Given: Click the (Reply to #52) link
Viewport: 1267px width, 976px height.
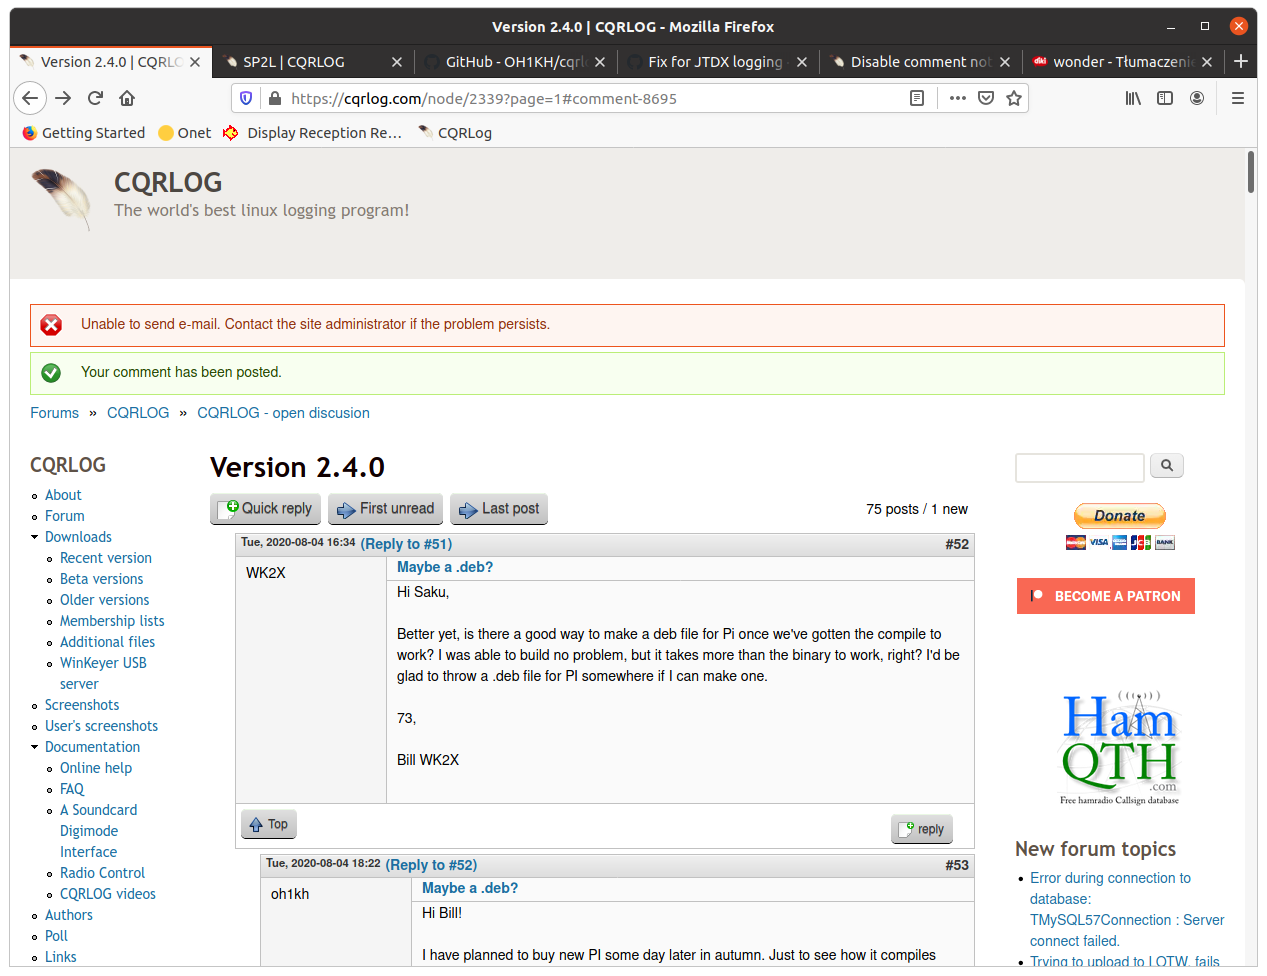Looking at the screenshot, I should [x=431, y=865].
